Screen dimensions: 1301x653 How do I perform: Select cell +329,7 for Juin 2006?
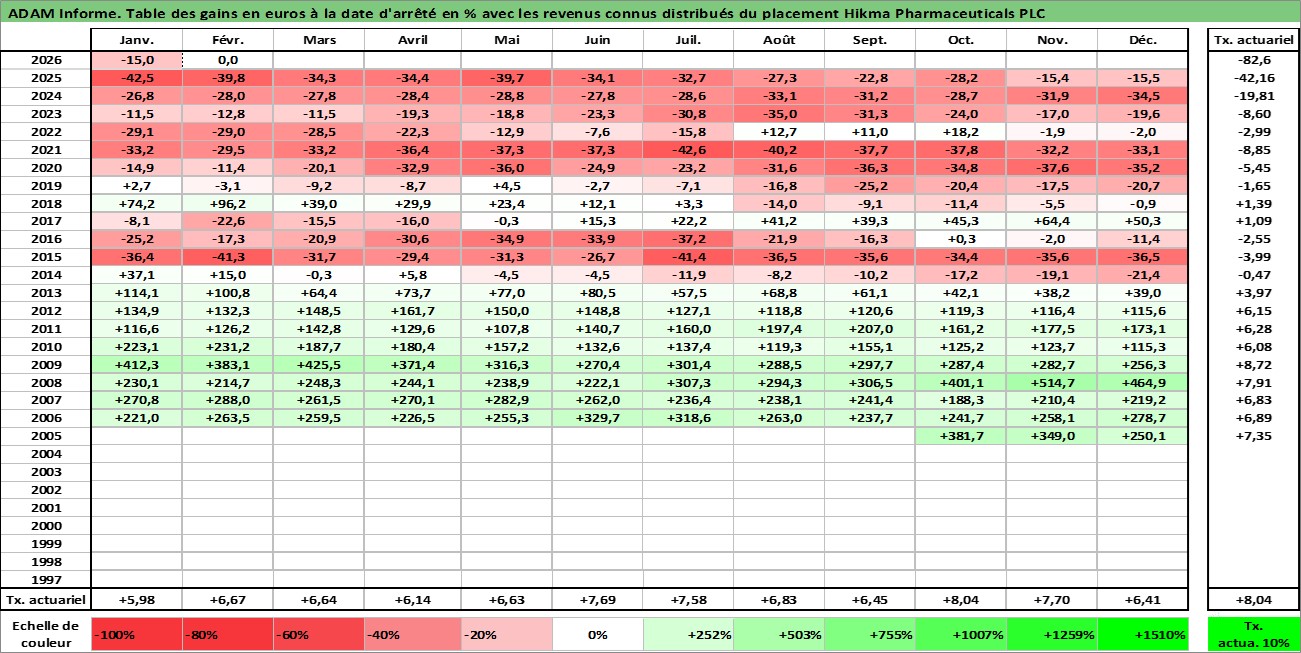tap(597, 418)
